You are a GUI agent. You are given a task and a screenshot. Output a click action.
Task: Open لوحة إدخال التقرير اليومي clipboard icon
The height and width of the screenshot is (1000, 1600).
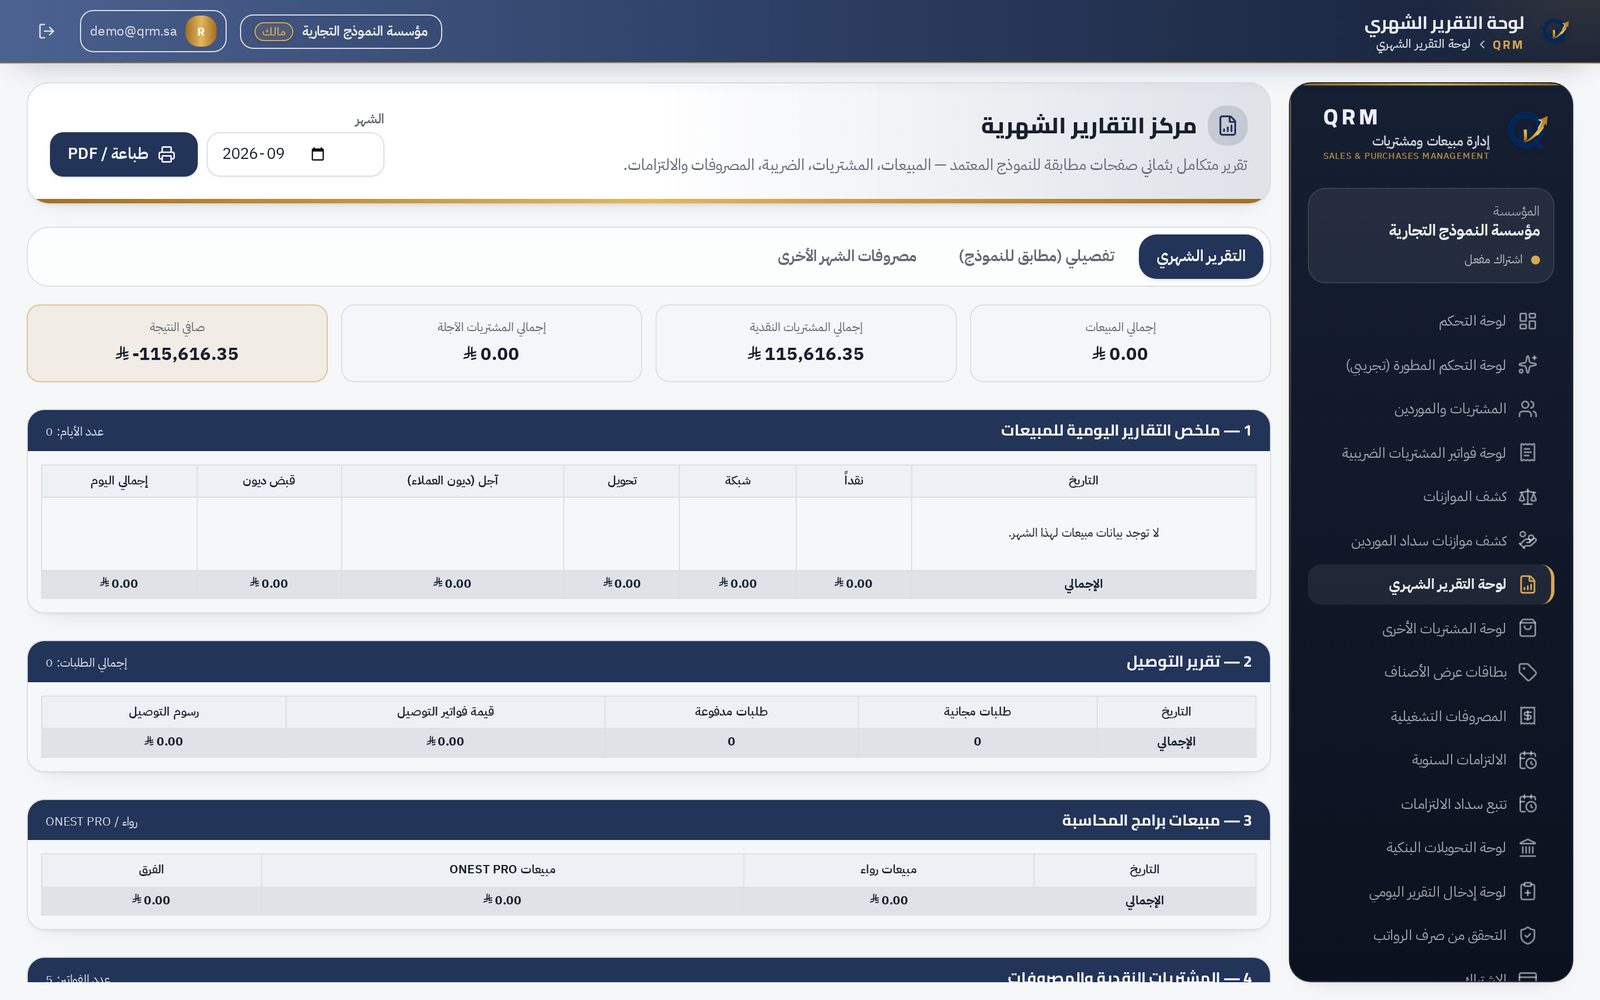pyautogui.click(x=1527, y=891)
